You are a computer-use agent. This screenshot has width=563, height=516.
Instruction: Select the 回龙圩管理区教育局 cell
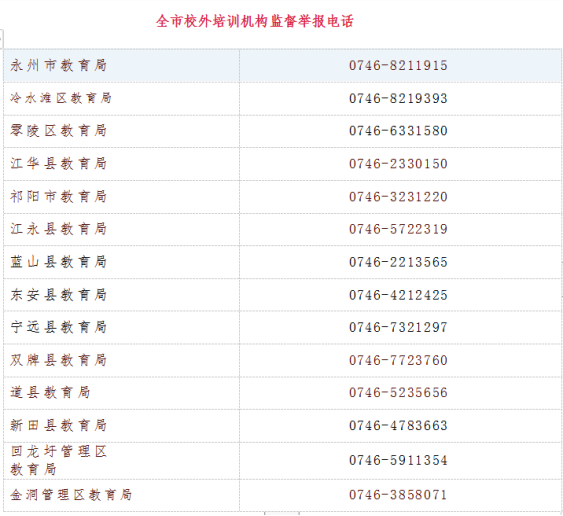click(x=121, y=461)
